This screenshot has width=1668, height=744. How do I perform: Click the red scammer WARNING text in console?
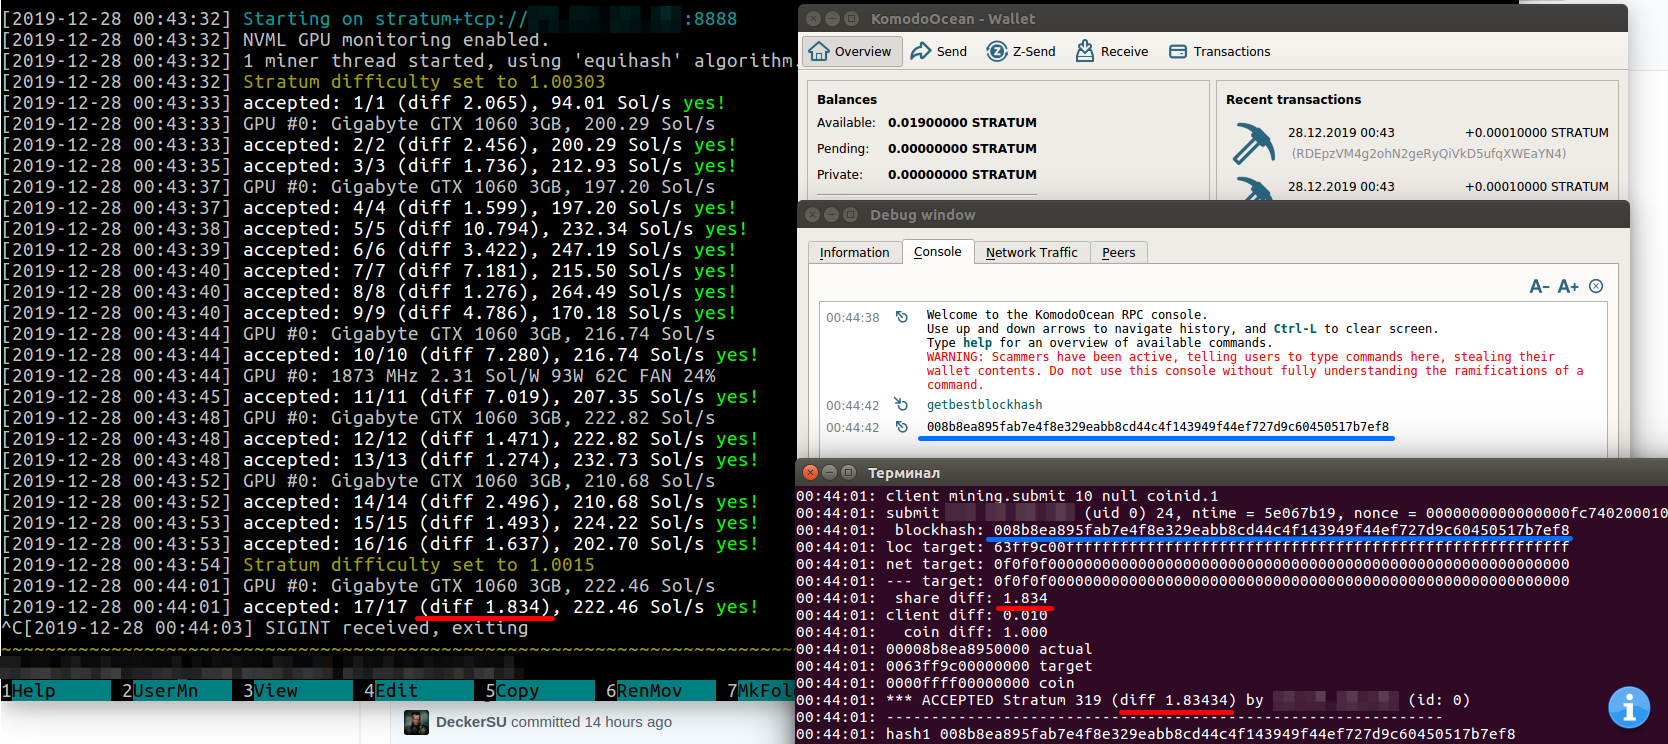click(1254, 371)
